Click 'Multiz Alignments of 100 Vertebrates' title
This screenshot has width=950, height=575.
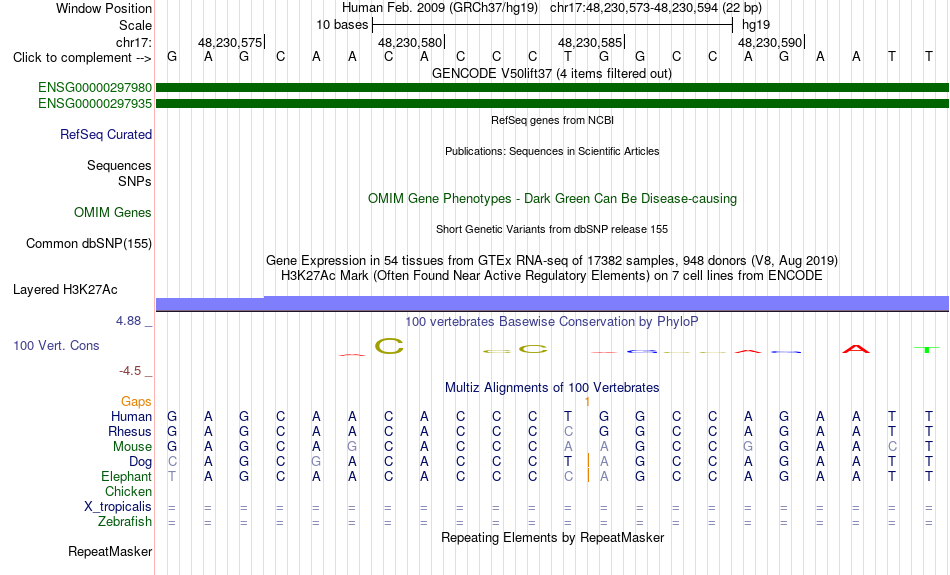click(552, 388)
